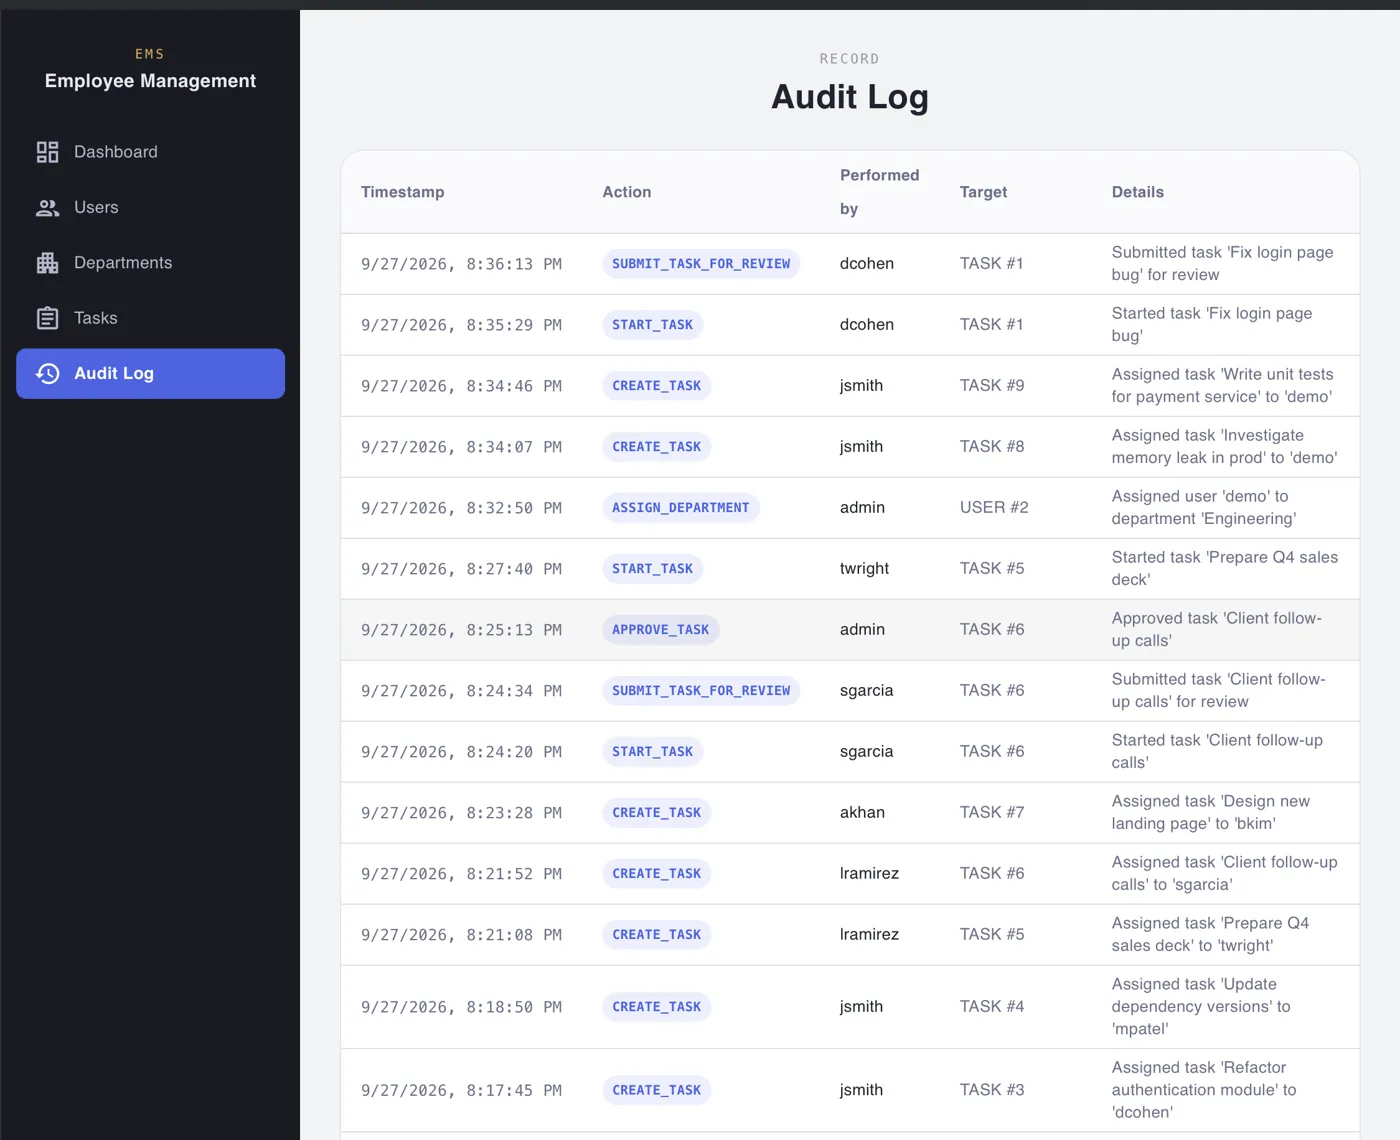Click START_TASK badge by twright
The height and width of the screenshot is (1140, 1400).
652,569
